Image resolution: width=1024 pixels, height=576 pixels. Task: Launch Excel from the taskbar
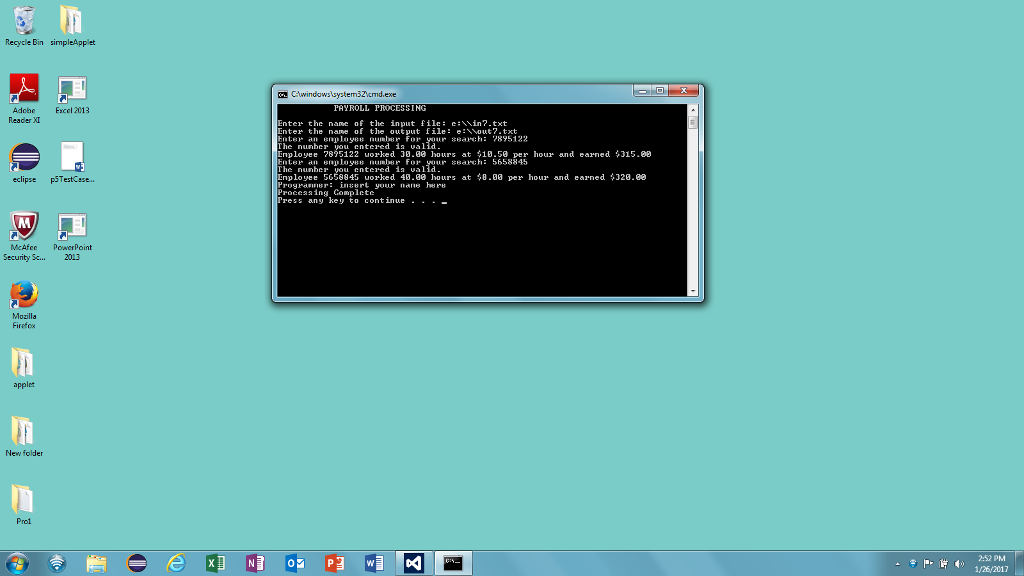(215, 563)
